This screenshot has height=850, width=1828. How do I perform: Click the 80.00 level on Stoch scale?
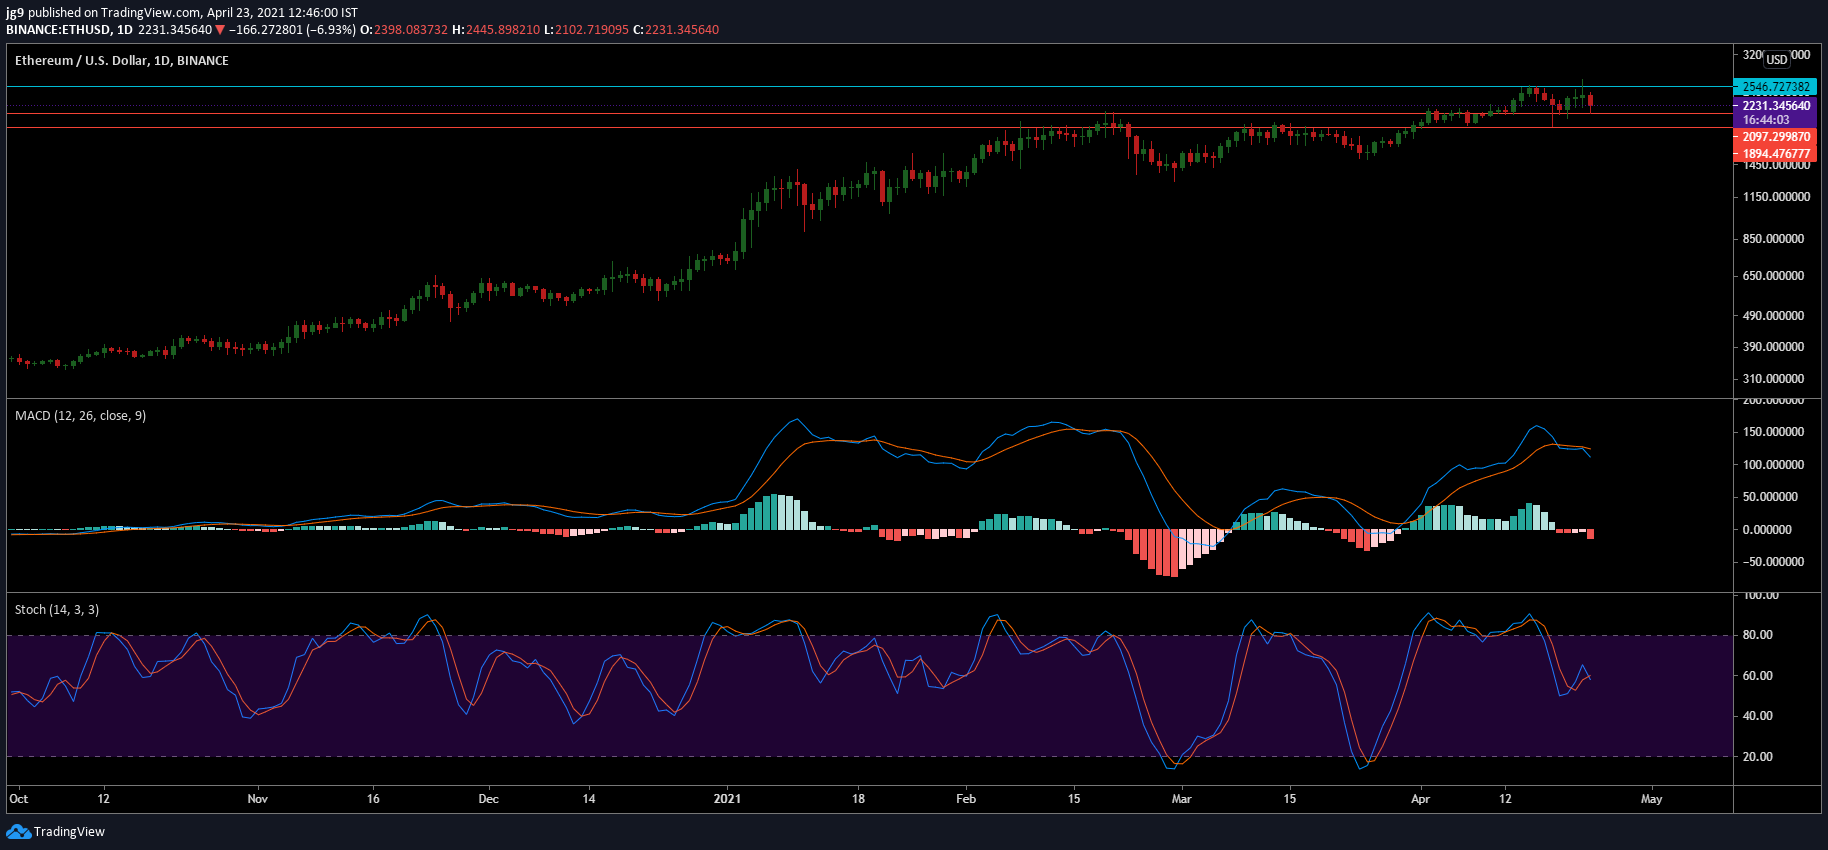pyautogui.click(x=1758, y=635)
